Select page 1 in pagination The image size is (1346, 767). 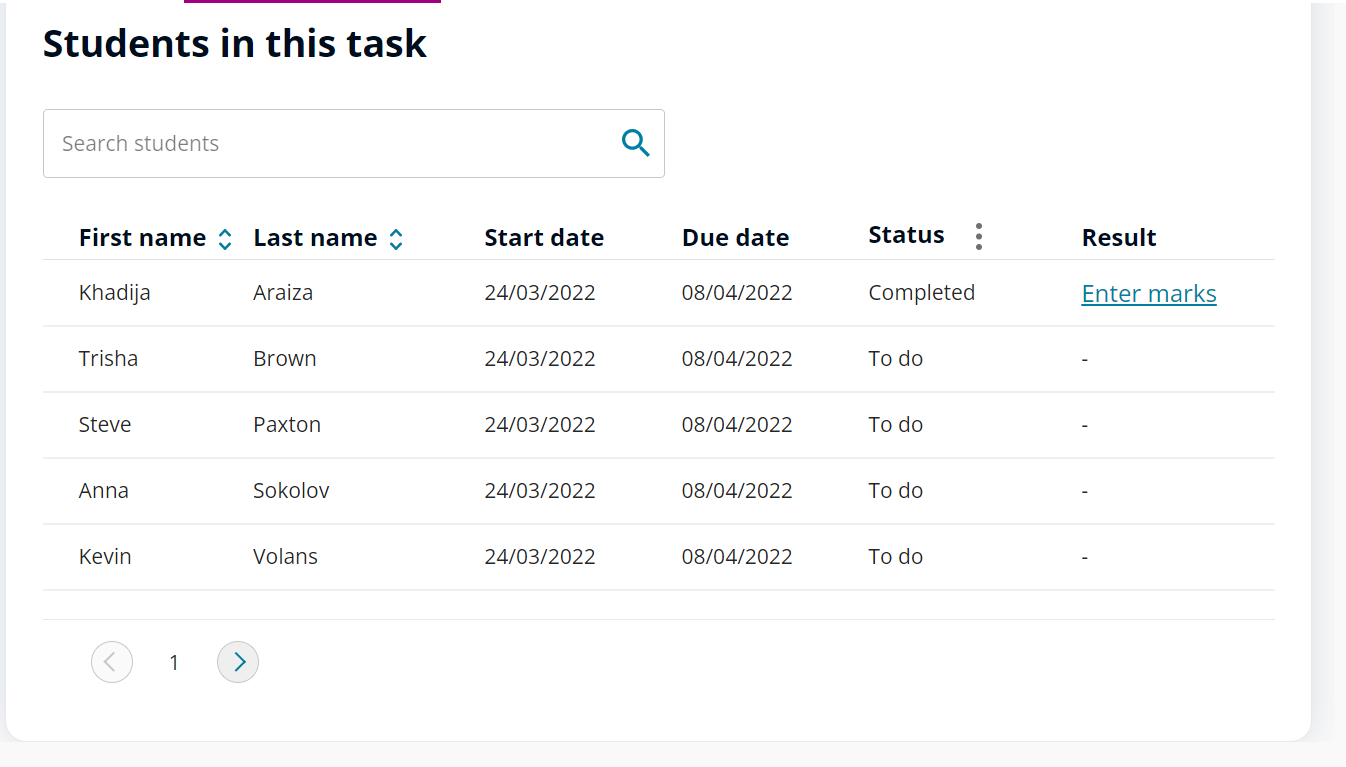point(174,661)
